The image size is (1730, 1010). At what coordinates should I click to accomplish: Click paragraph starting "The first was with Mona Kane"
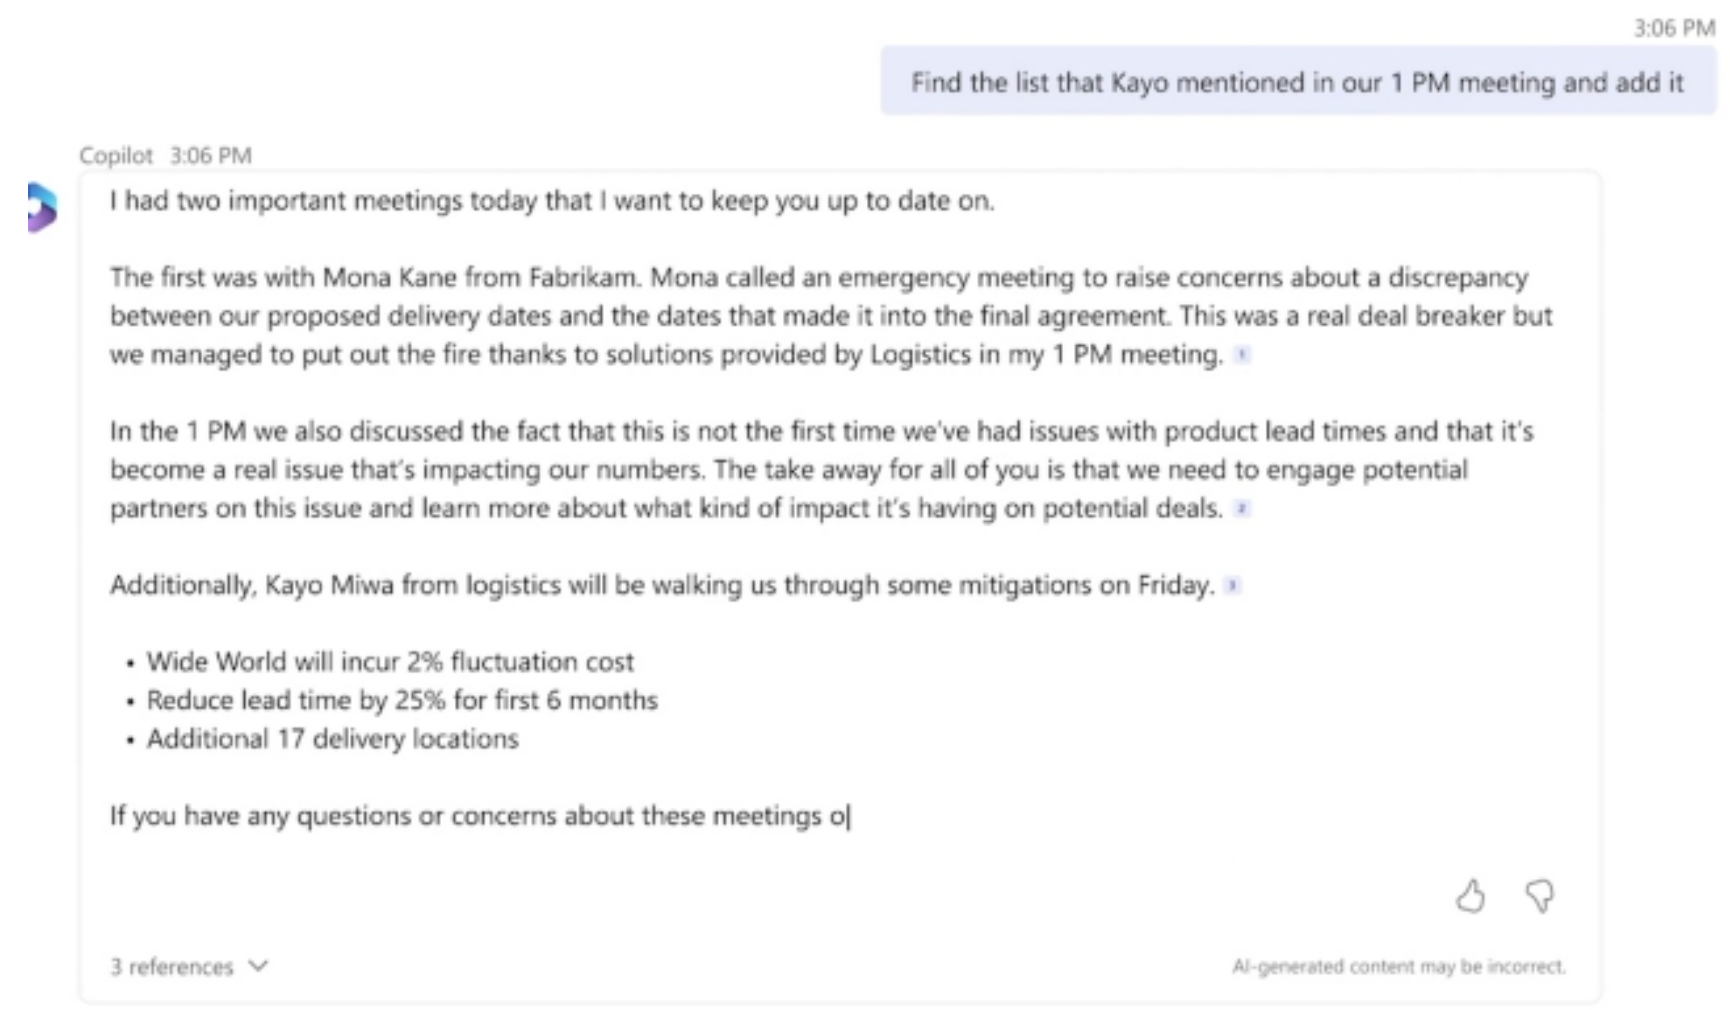point(831,316)
